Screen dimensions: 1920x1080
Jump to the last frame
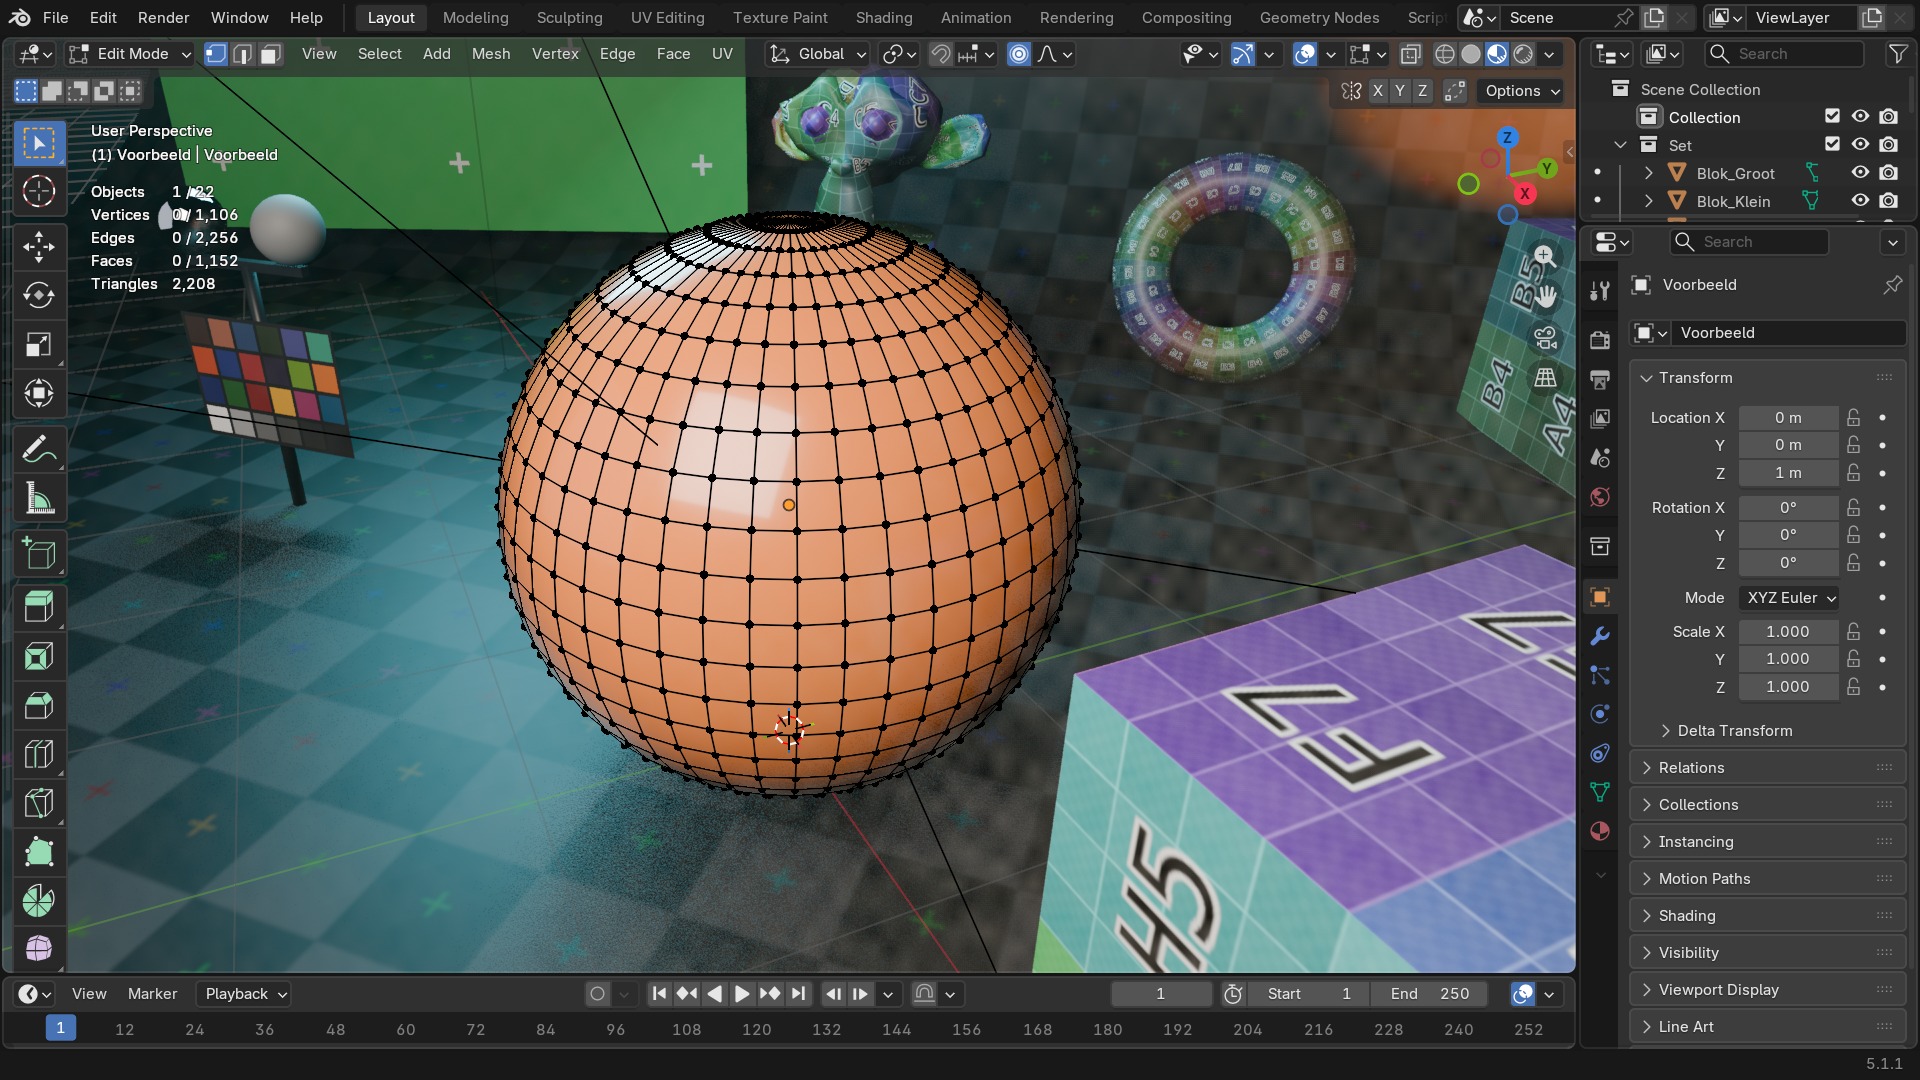[x=798, y=994]
